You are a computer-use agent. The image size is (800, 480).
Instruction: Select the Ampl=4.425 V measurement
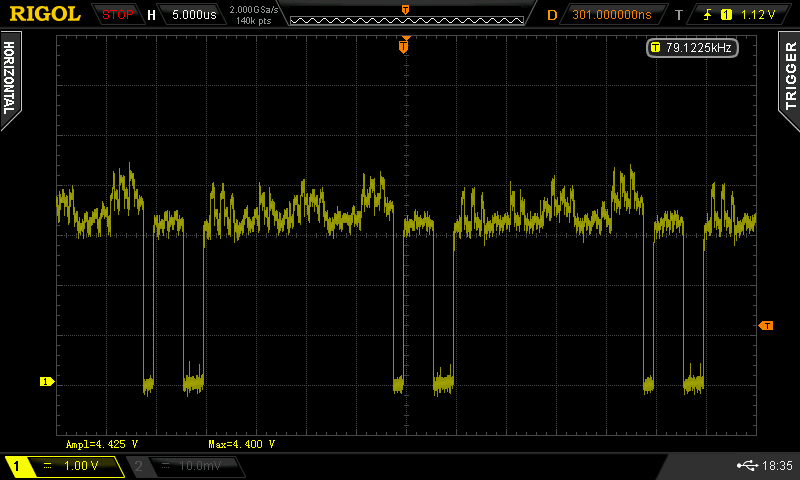[102, 443]
